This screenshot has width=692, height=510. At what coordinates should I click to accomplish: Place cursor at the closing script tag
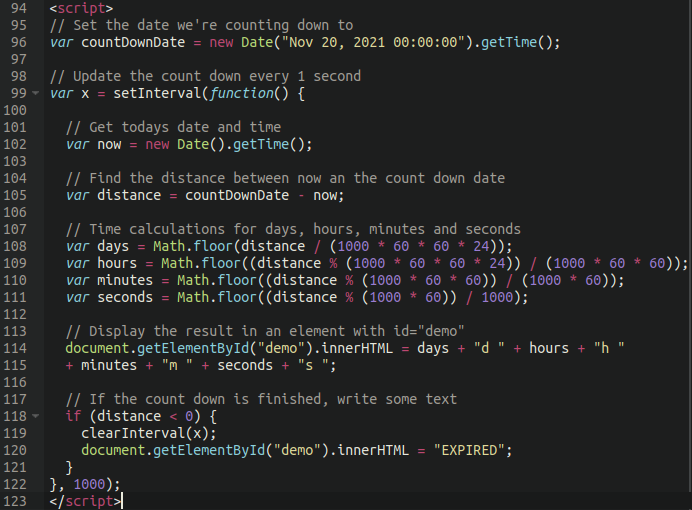pos(84,501)
